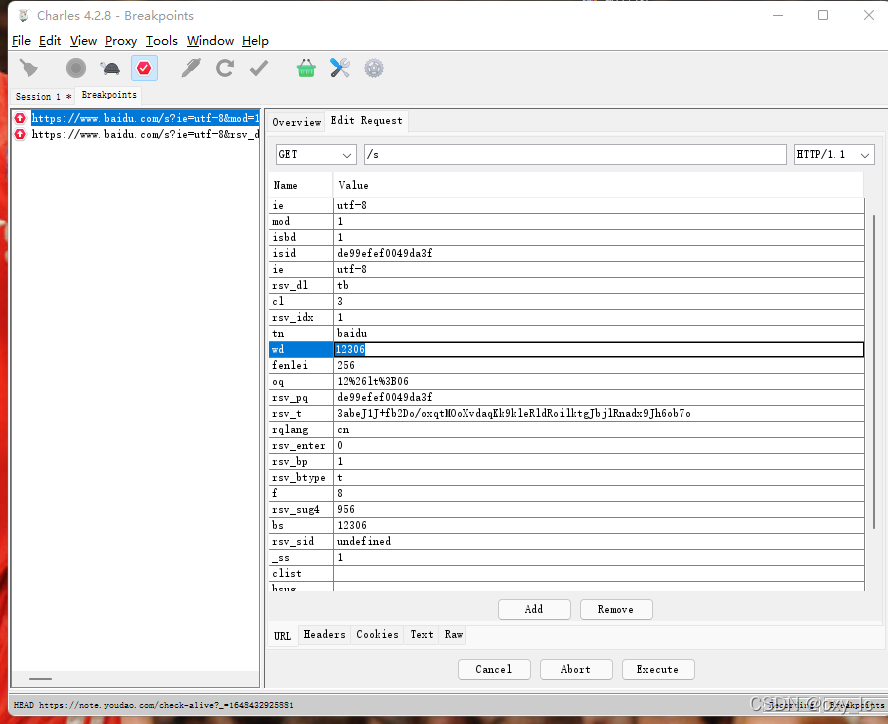888x724 pixels.
Task: Open the Window menu
Action: [210, 41]
